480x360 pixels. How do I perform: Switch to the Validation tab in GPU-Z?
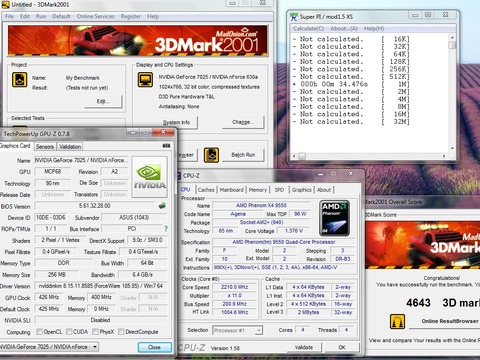click(x=70, y=147)
